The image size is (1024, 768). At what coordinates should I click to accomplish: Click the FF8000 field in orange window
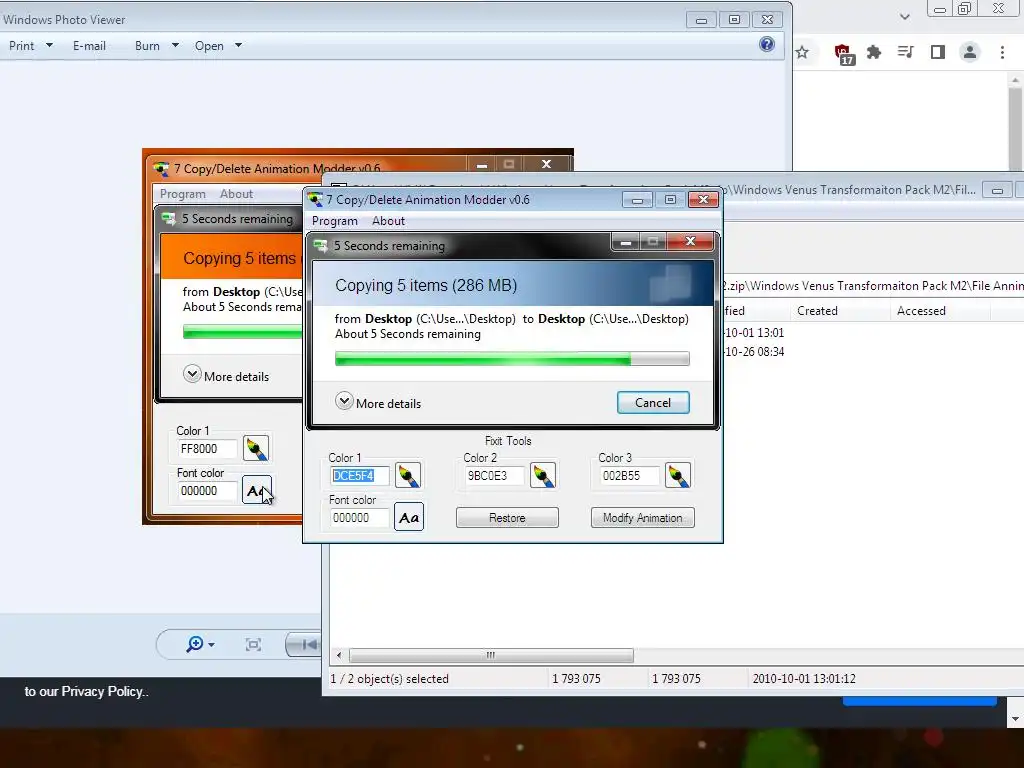tap(207, 449)
